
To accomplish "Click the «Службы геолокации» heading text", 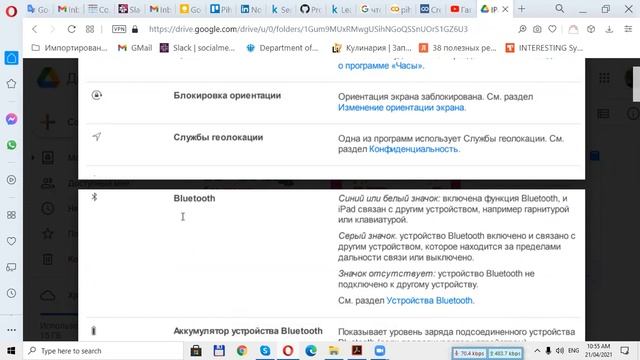I will (x=218, y=137).
